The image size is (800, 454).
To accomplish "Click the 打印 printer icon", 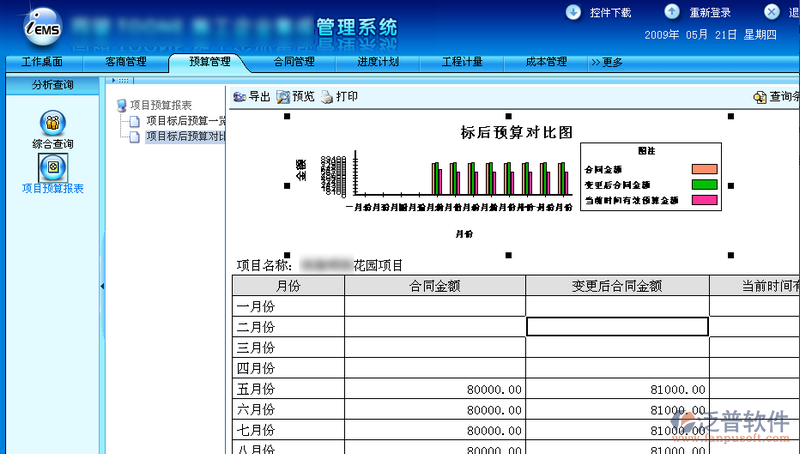I will point(327,97).
